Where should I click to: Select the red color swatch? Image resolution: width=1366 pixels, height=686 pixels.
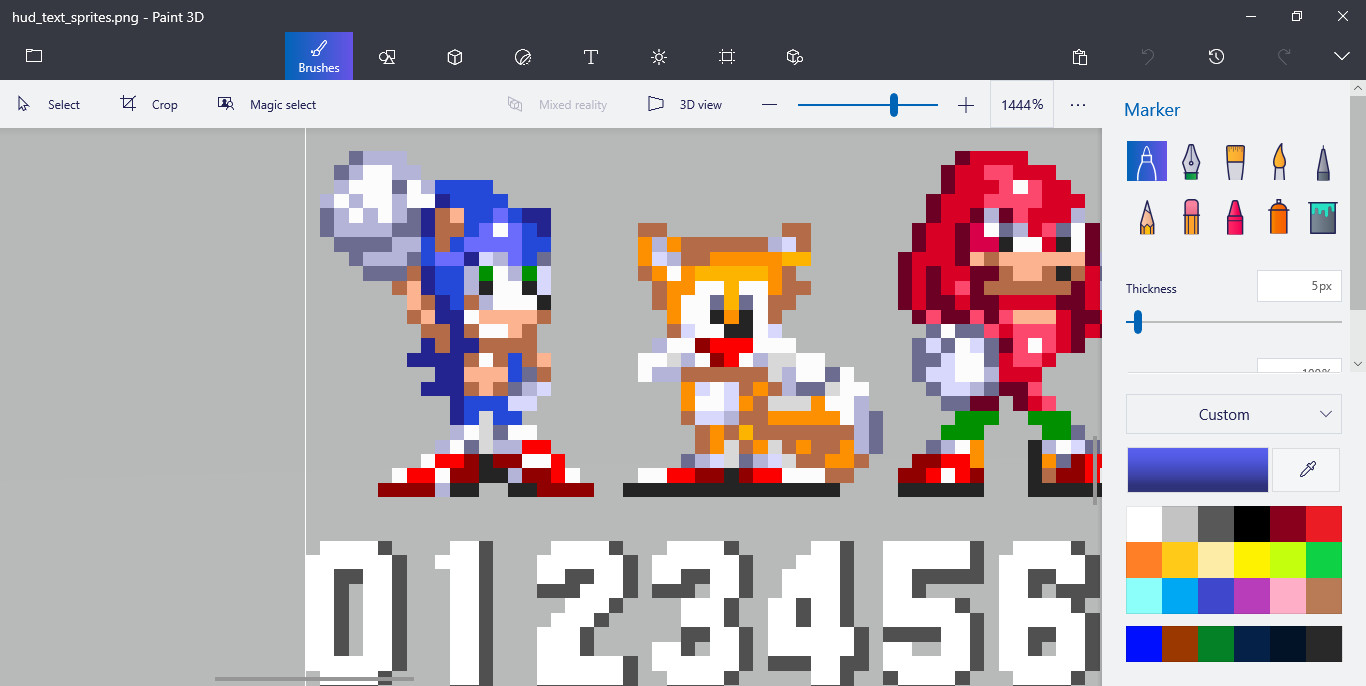click(x=1322, y=523)
